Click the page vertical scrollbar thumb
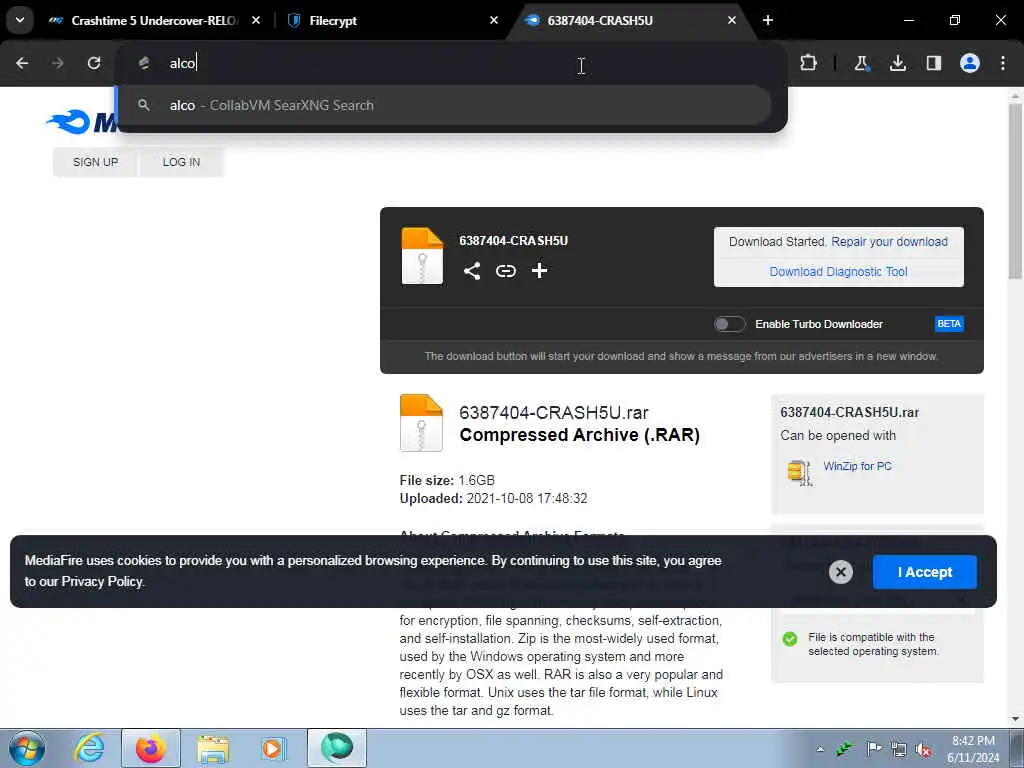Image resolution: width=1024 pixels, height=768 pixels. click(x=1015, y=191)
